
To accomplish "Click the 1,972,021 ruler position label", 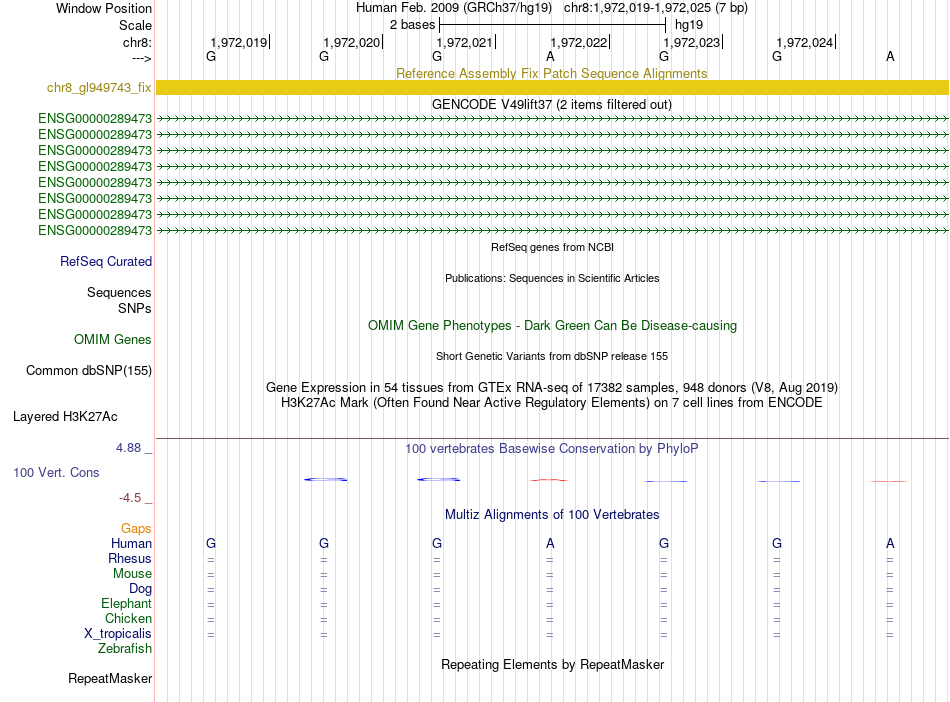I will click(465, 42).
